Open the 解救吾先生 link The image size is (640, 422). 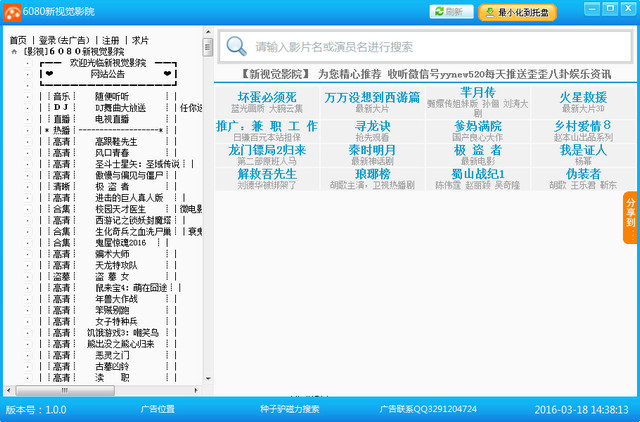[x=267, y=174]
